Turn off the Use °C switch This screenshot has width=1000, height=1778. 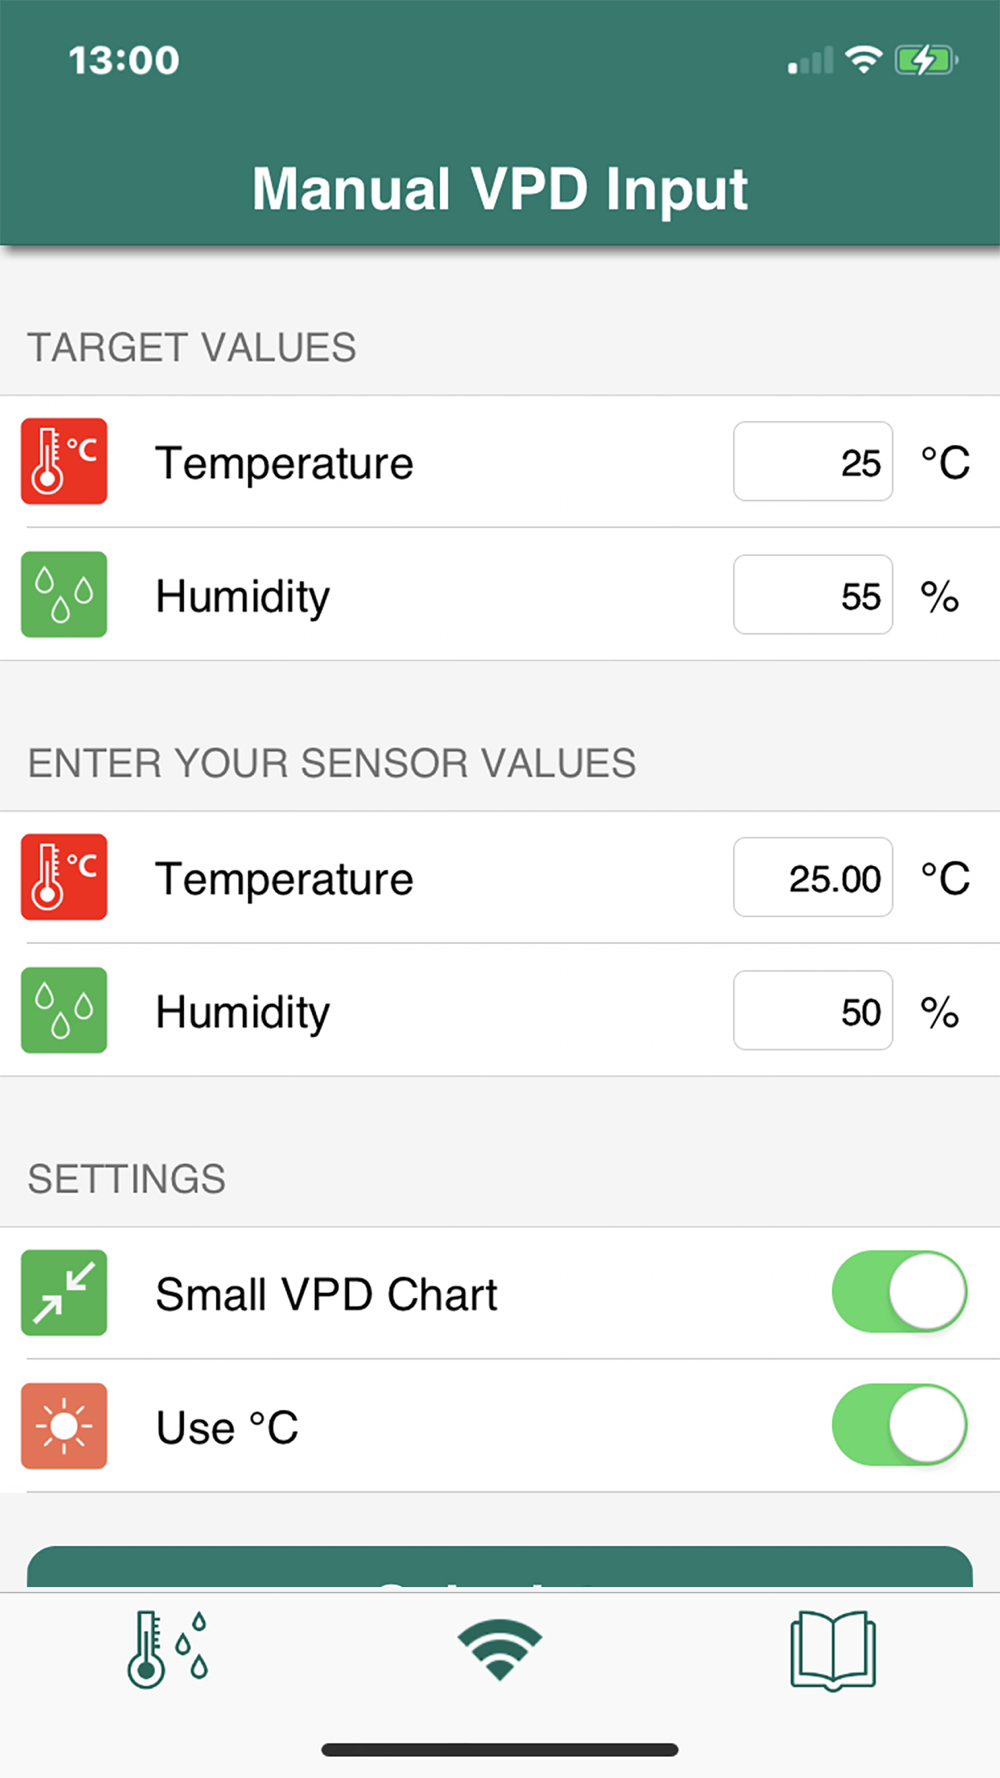[900, 1425]
